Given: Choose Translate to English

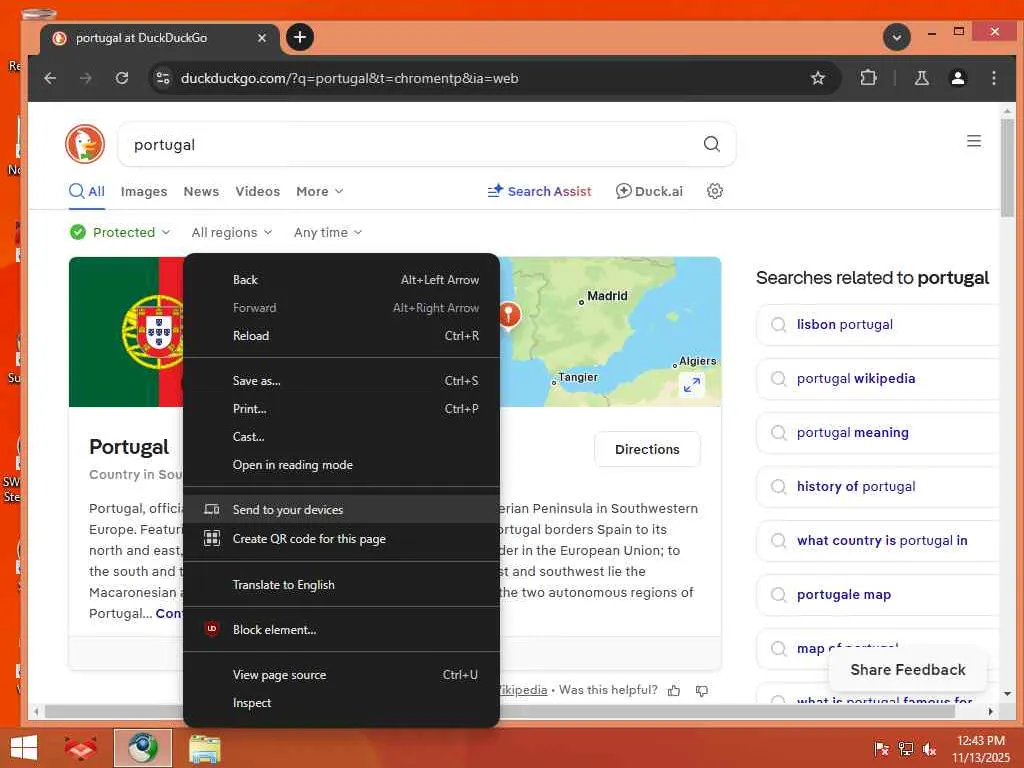Looking at the screenshot, I should coord(342,584).
